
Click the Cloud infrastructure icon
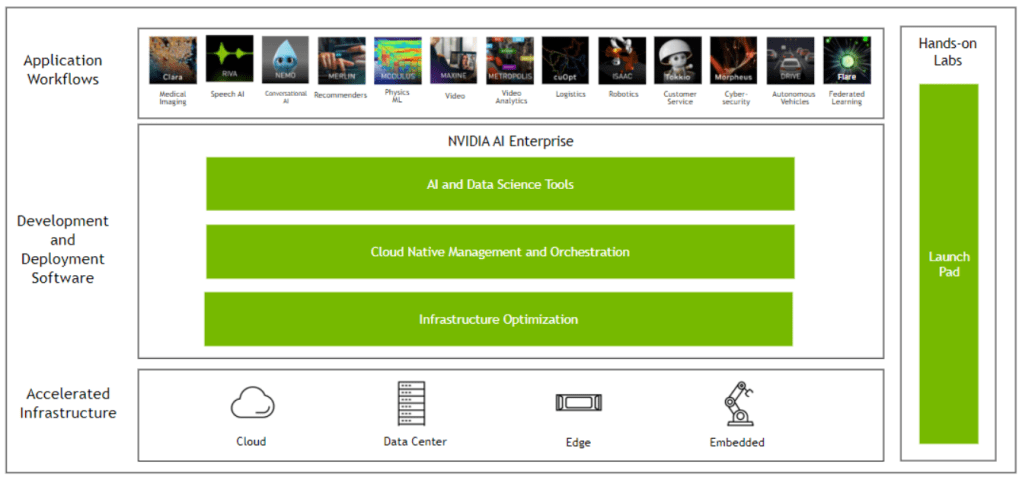[x=251, y=404]
